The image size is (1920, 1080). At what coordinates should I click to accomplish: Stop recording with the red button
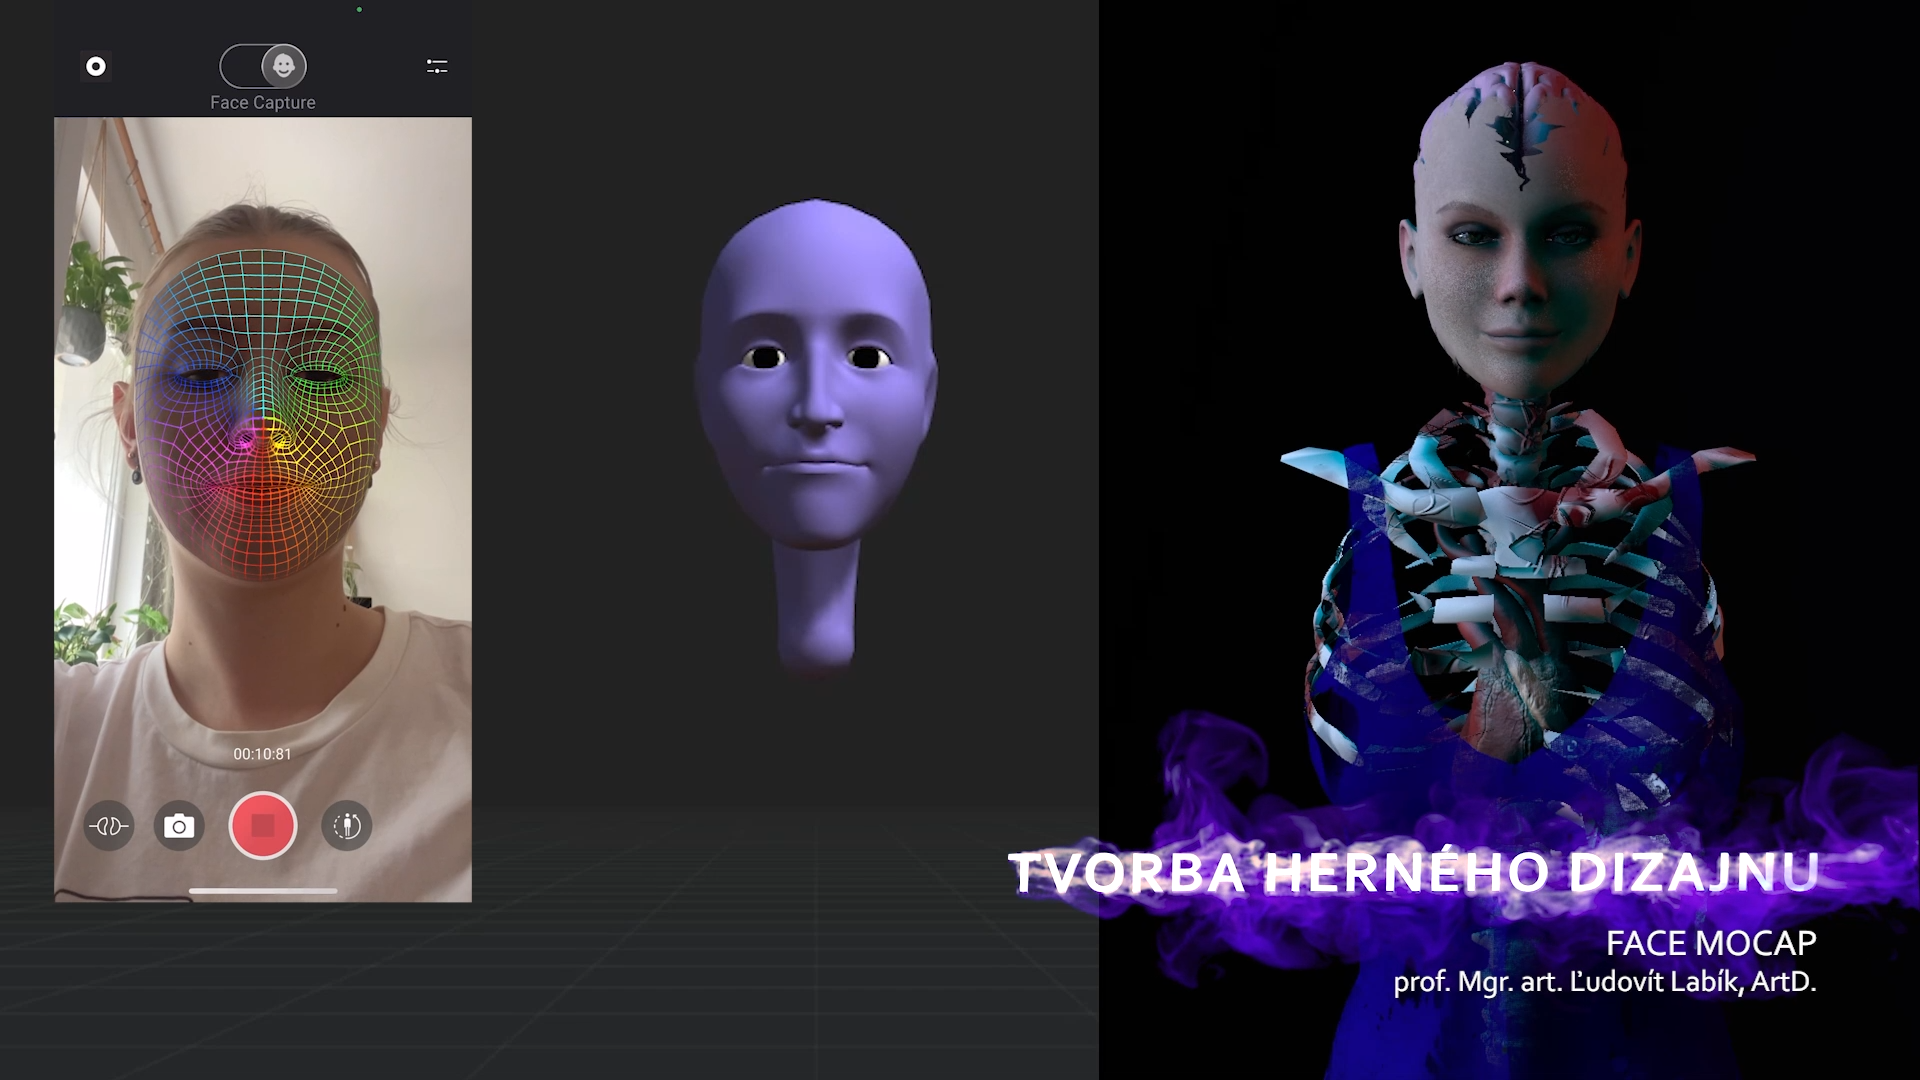tap(263, 826)
